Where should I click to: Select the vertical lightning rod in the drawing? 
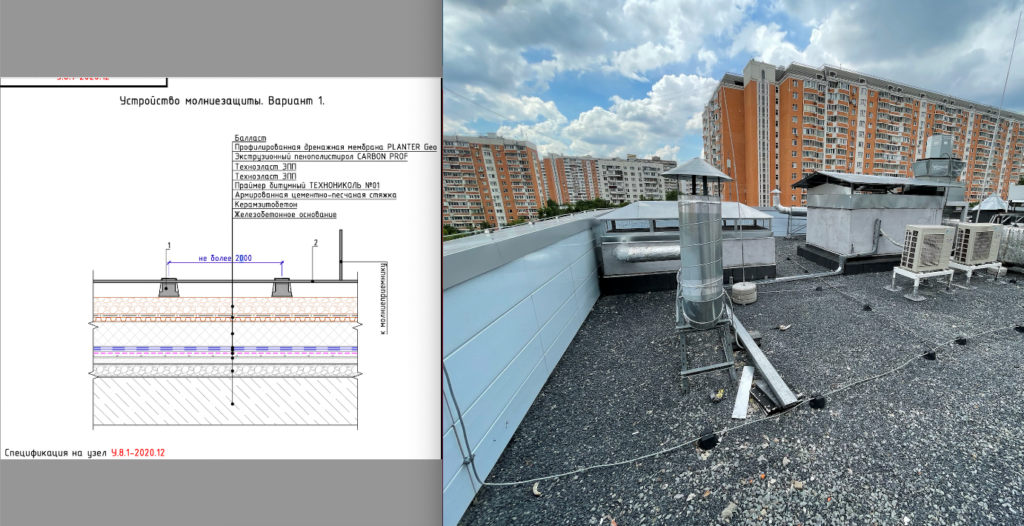(341, 255)
